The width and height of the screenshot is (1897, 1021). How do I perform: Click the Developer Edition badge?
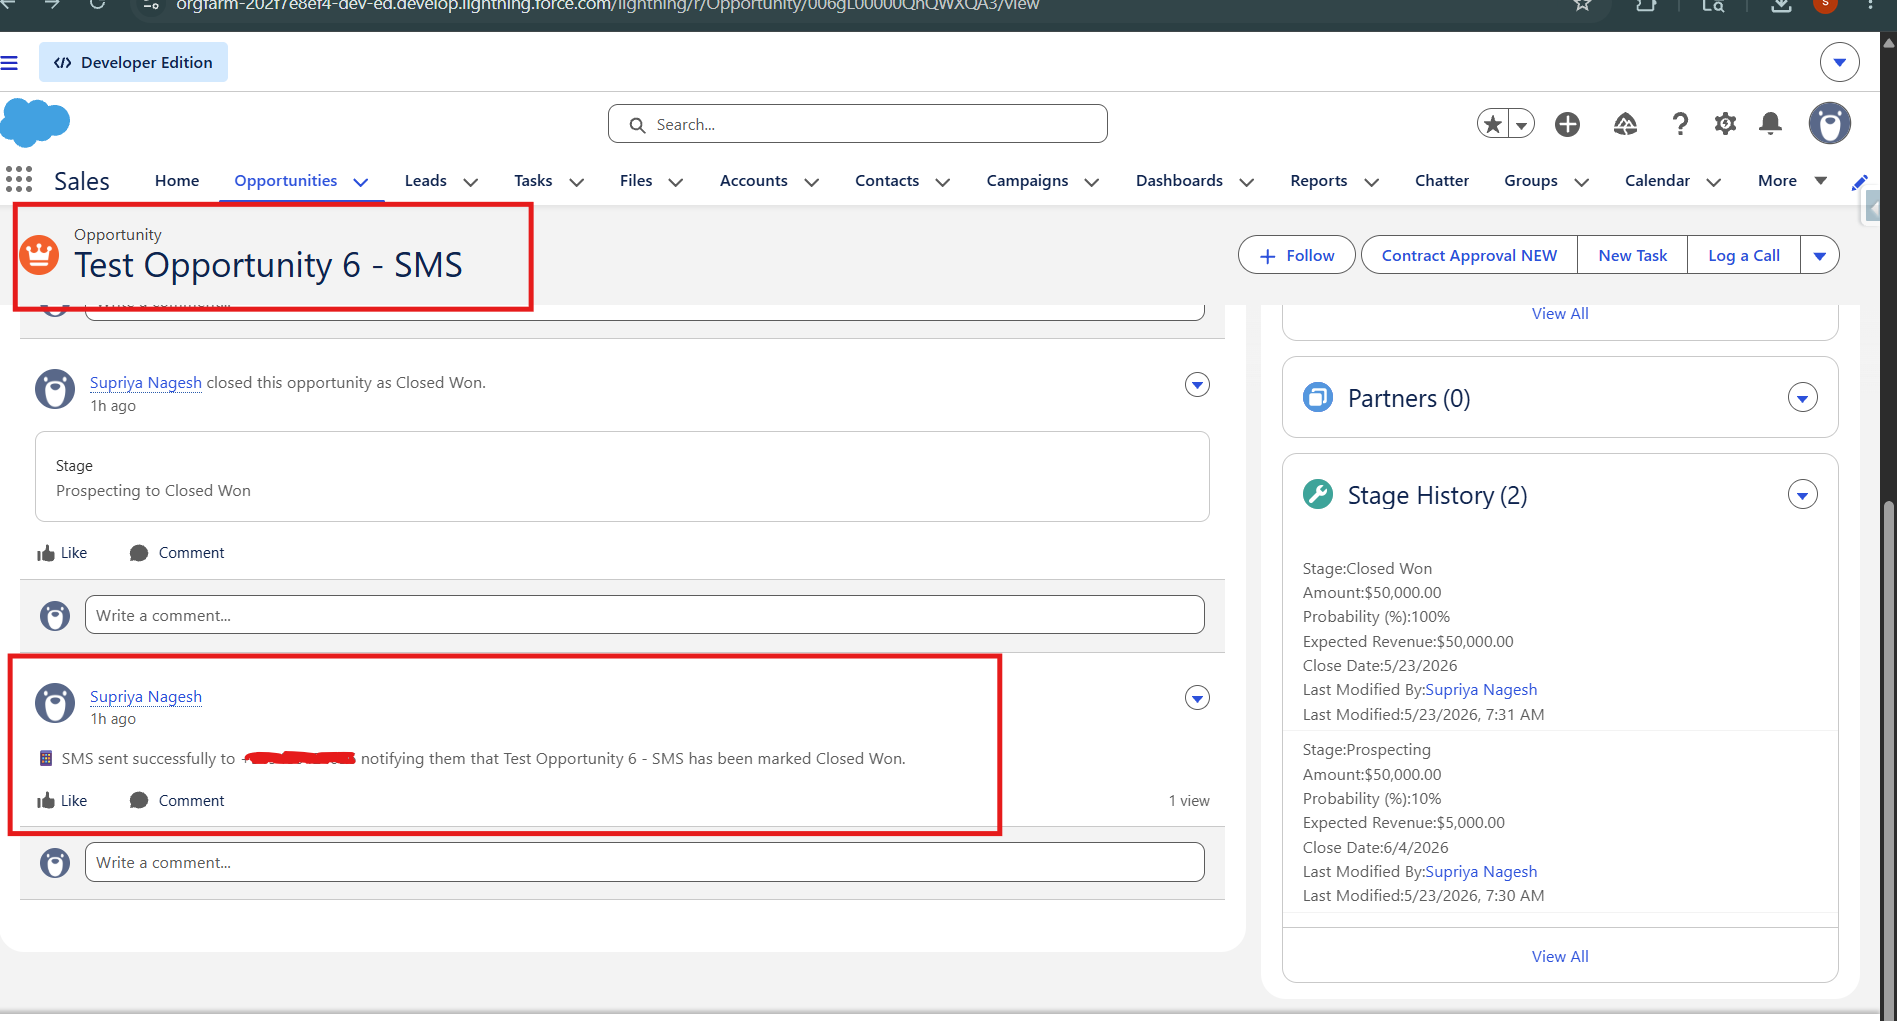click(x=133, y=62)
